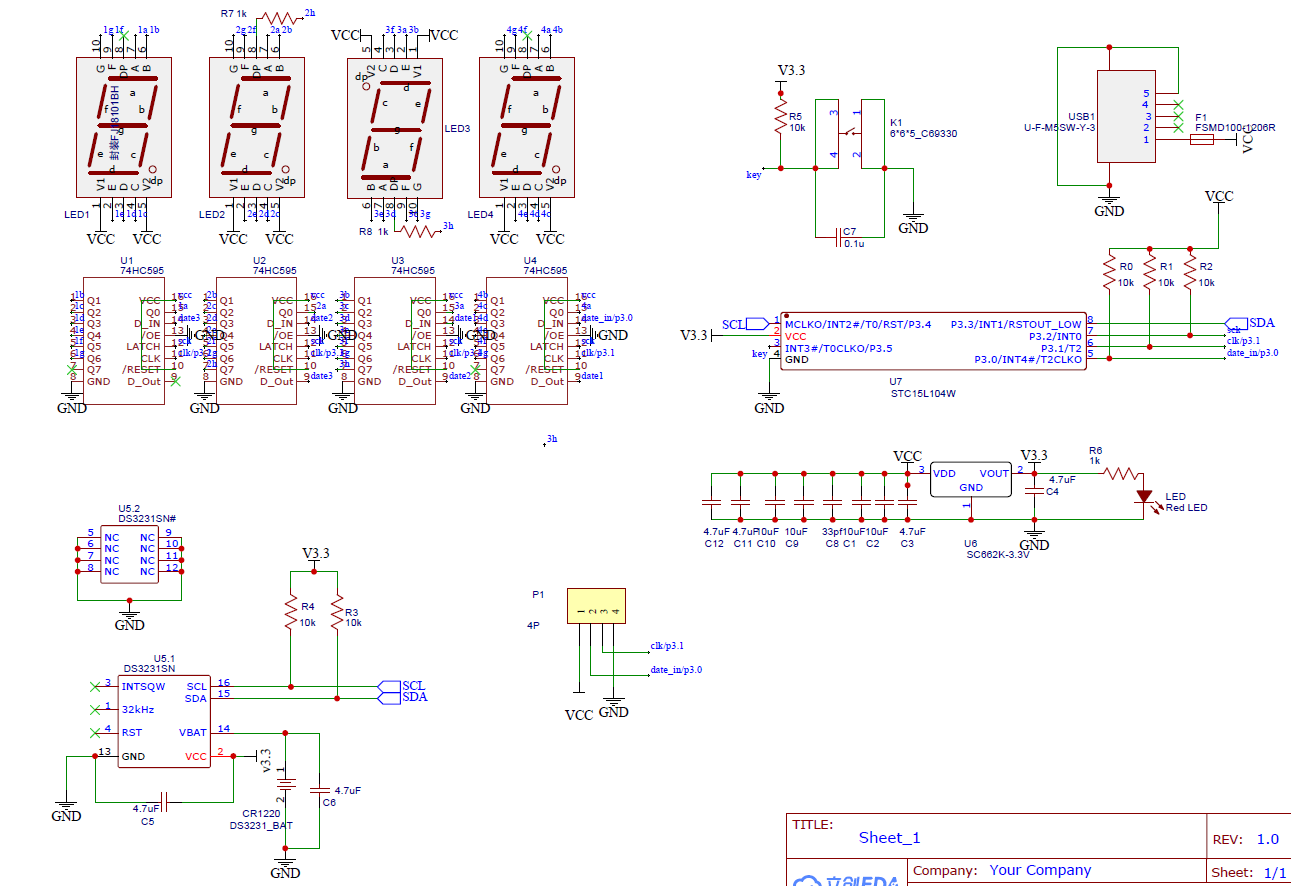Click the 6*6*5_C69330 switch label

pos(923,132)
